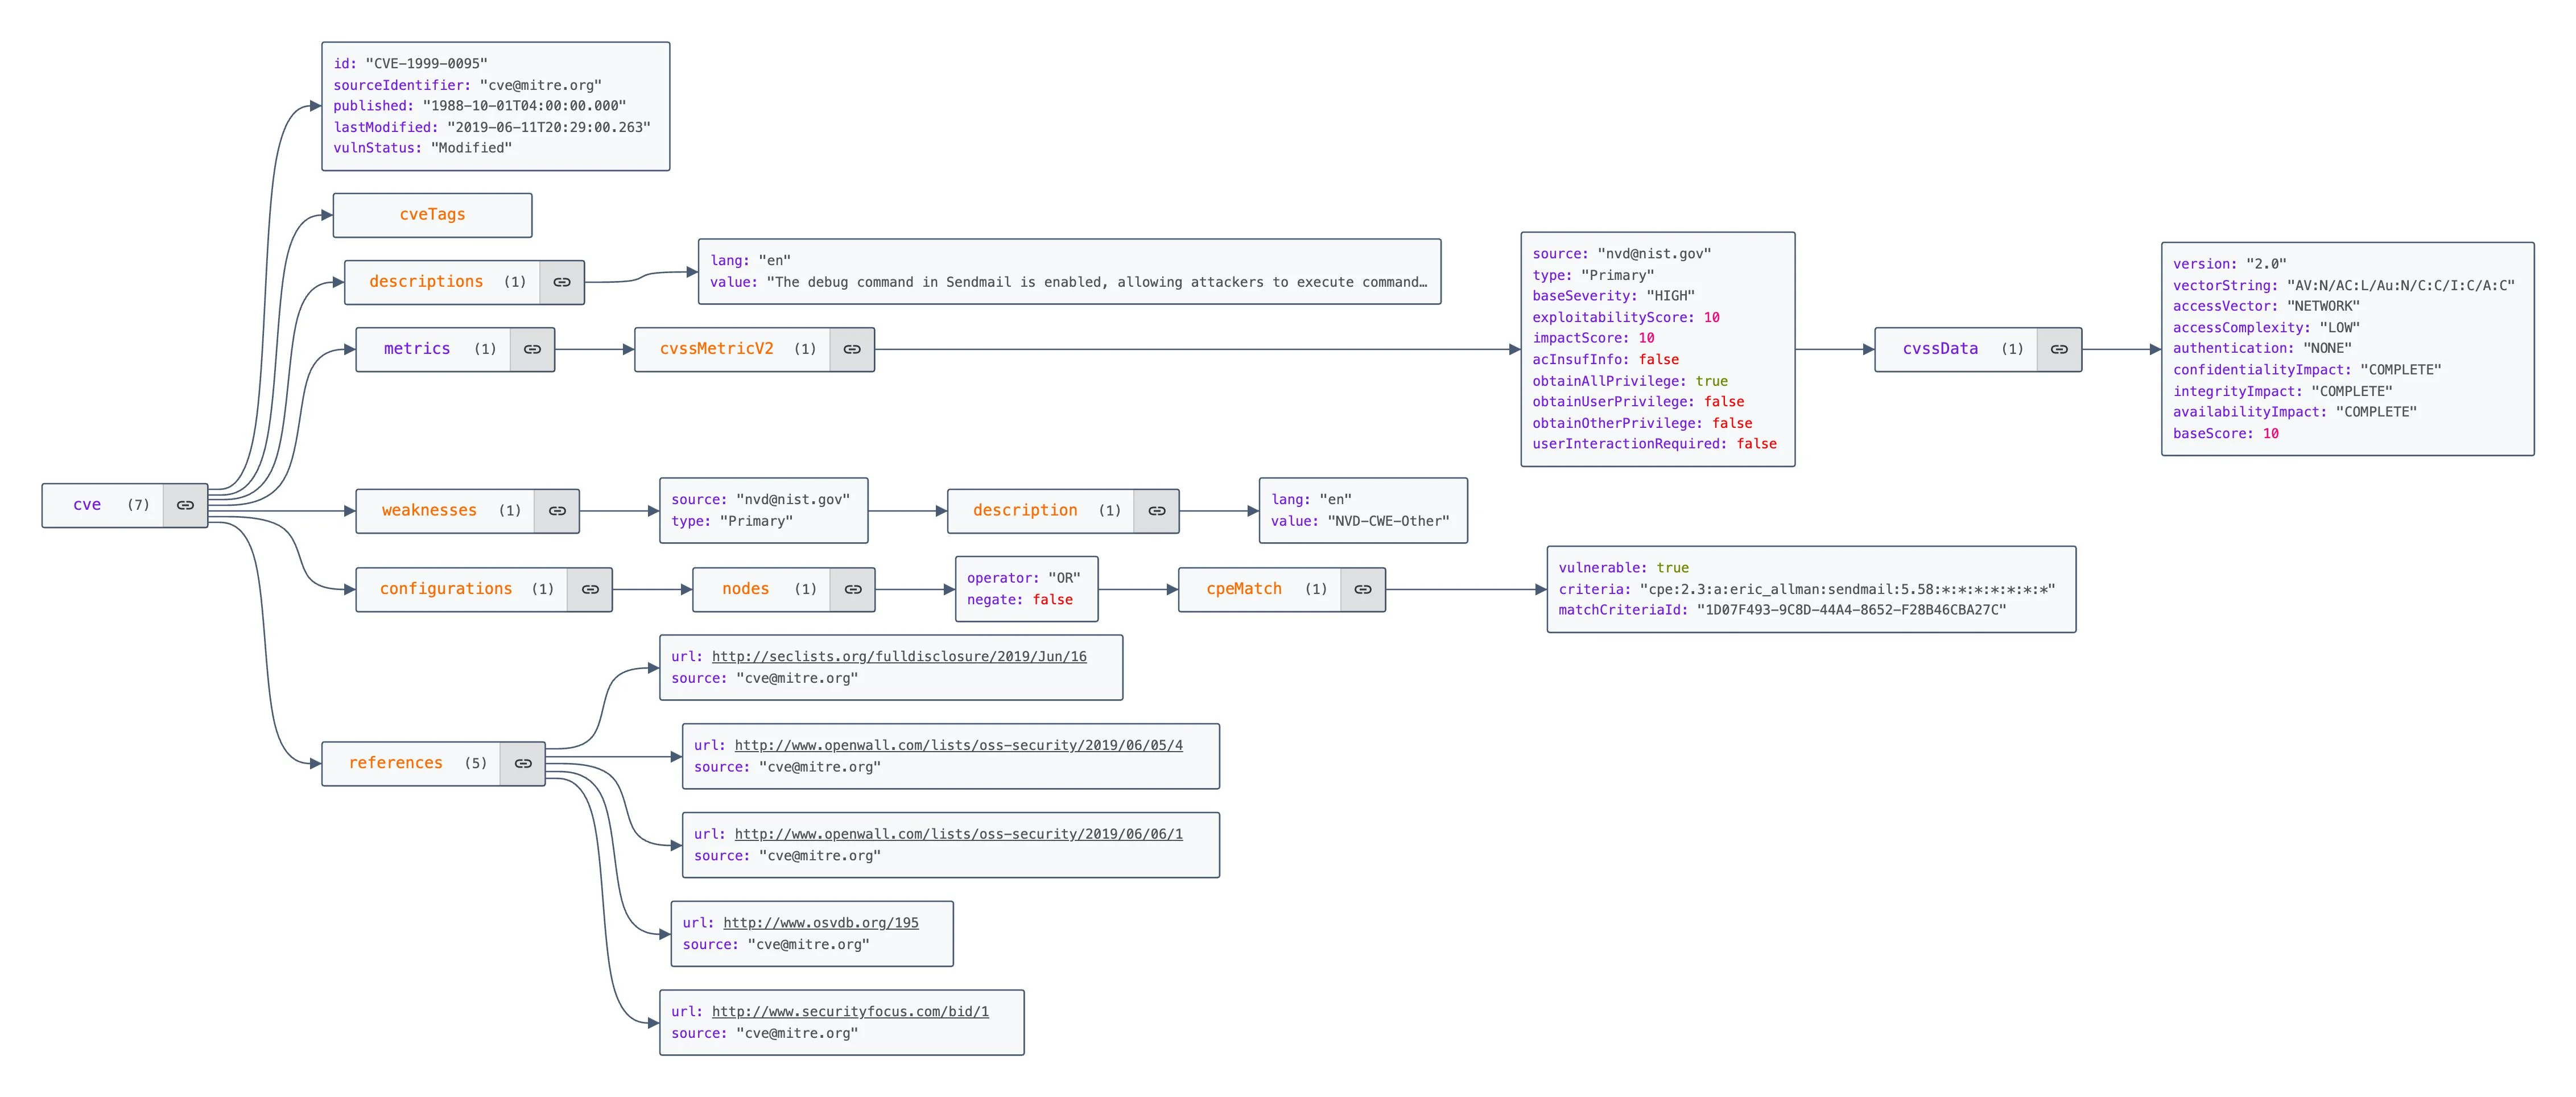Screen dimensions: 2576x1097
Task: Click the link icon on descriptions node
Action: click(x=562, y=282)
